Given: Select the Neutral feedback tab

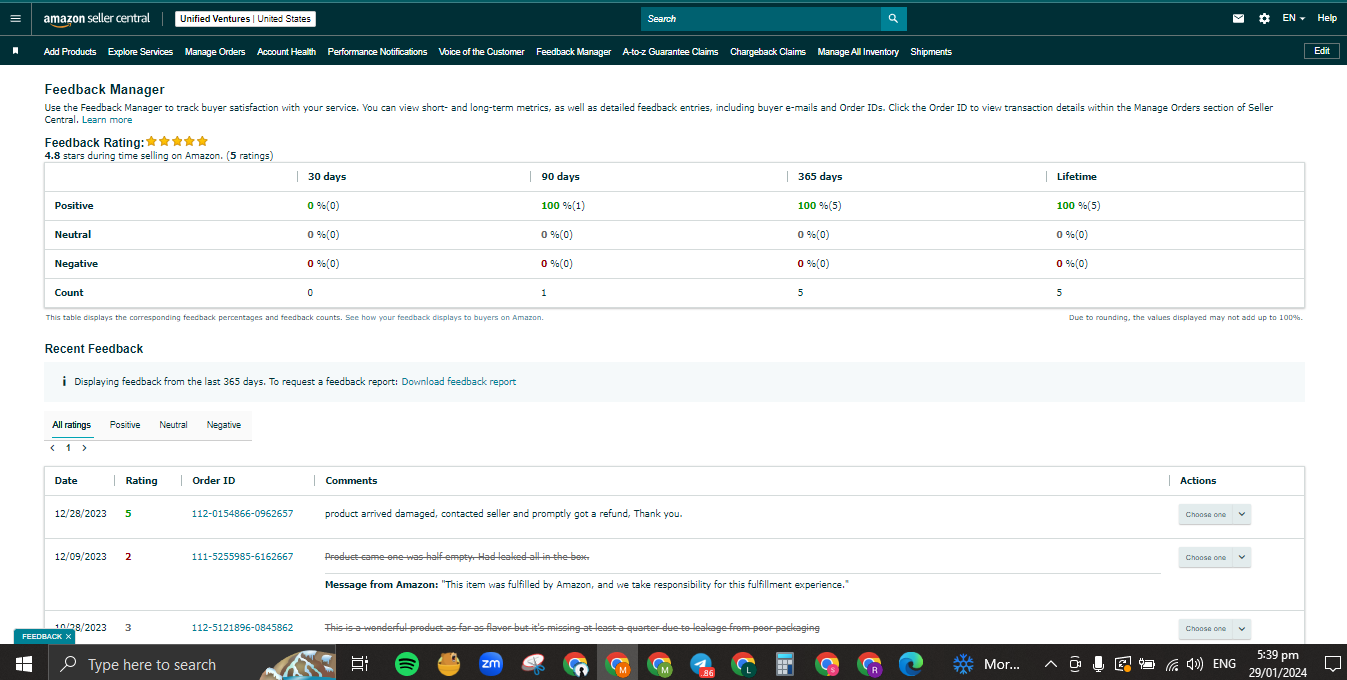Looking at the screenshot, I should (x=173, y=425).
